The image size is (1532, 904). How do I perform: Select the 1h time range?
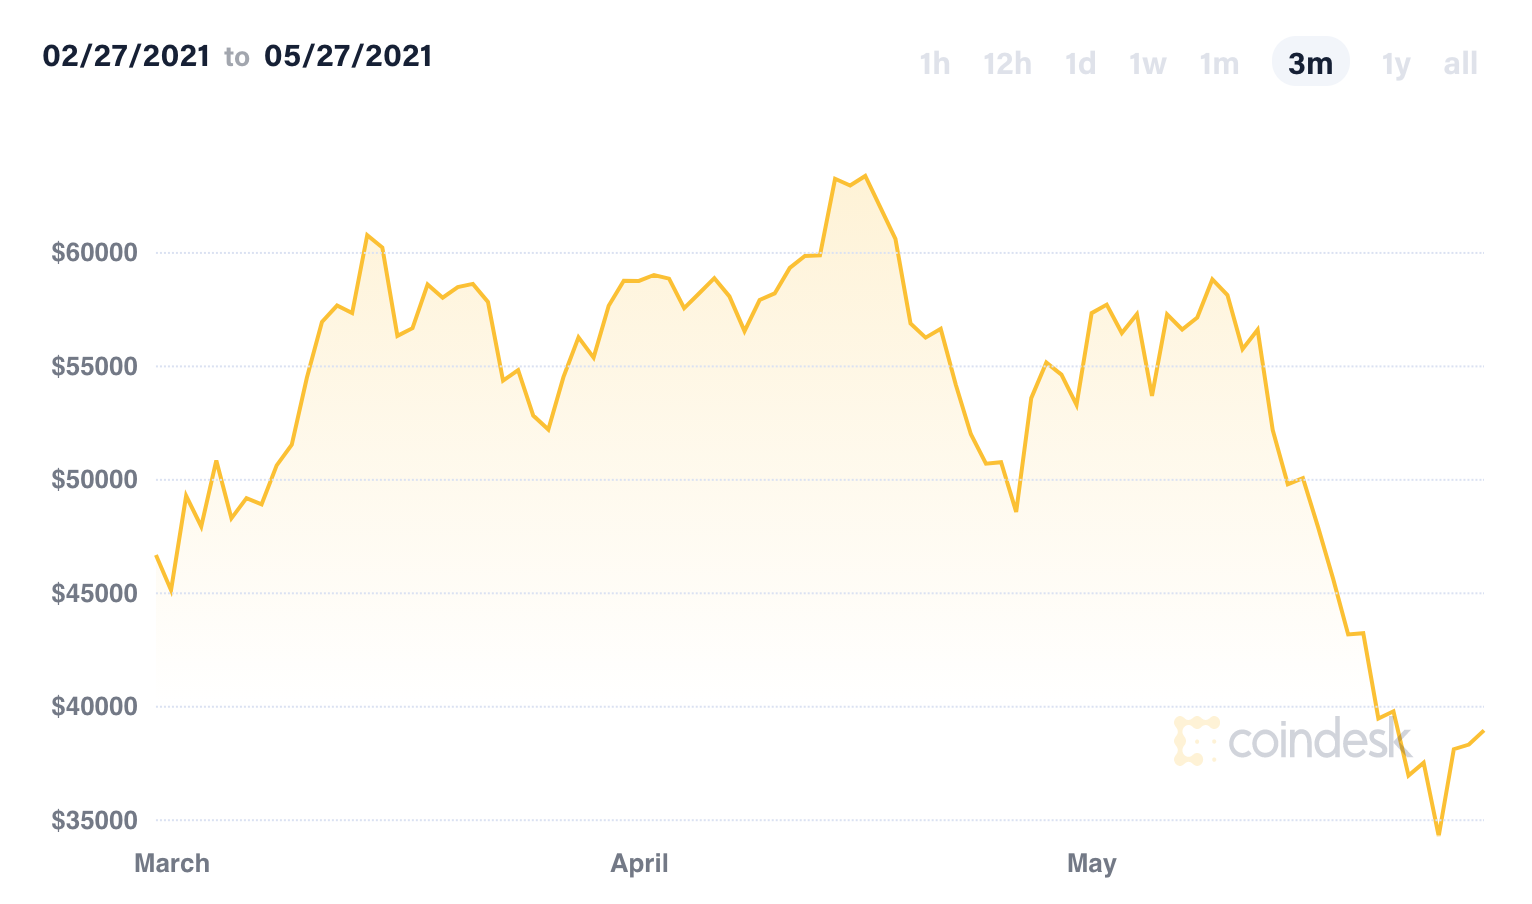point(934,64)
